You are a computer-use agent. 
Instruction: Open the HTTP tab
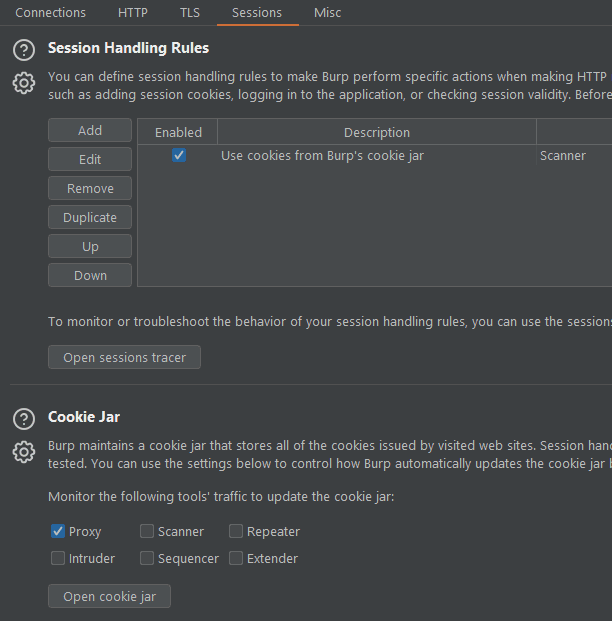[x=133, y=13]
